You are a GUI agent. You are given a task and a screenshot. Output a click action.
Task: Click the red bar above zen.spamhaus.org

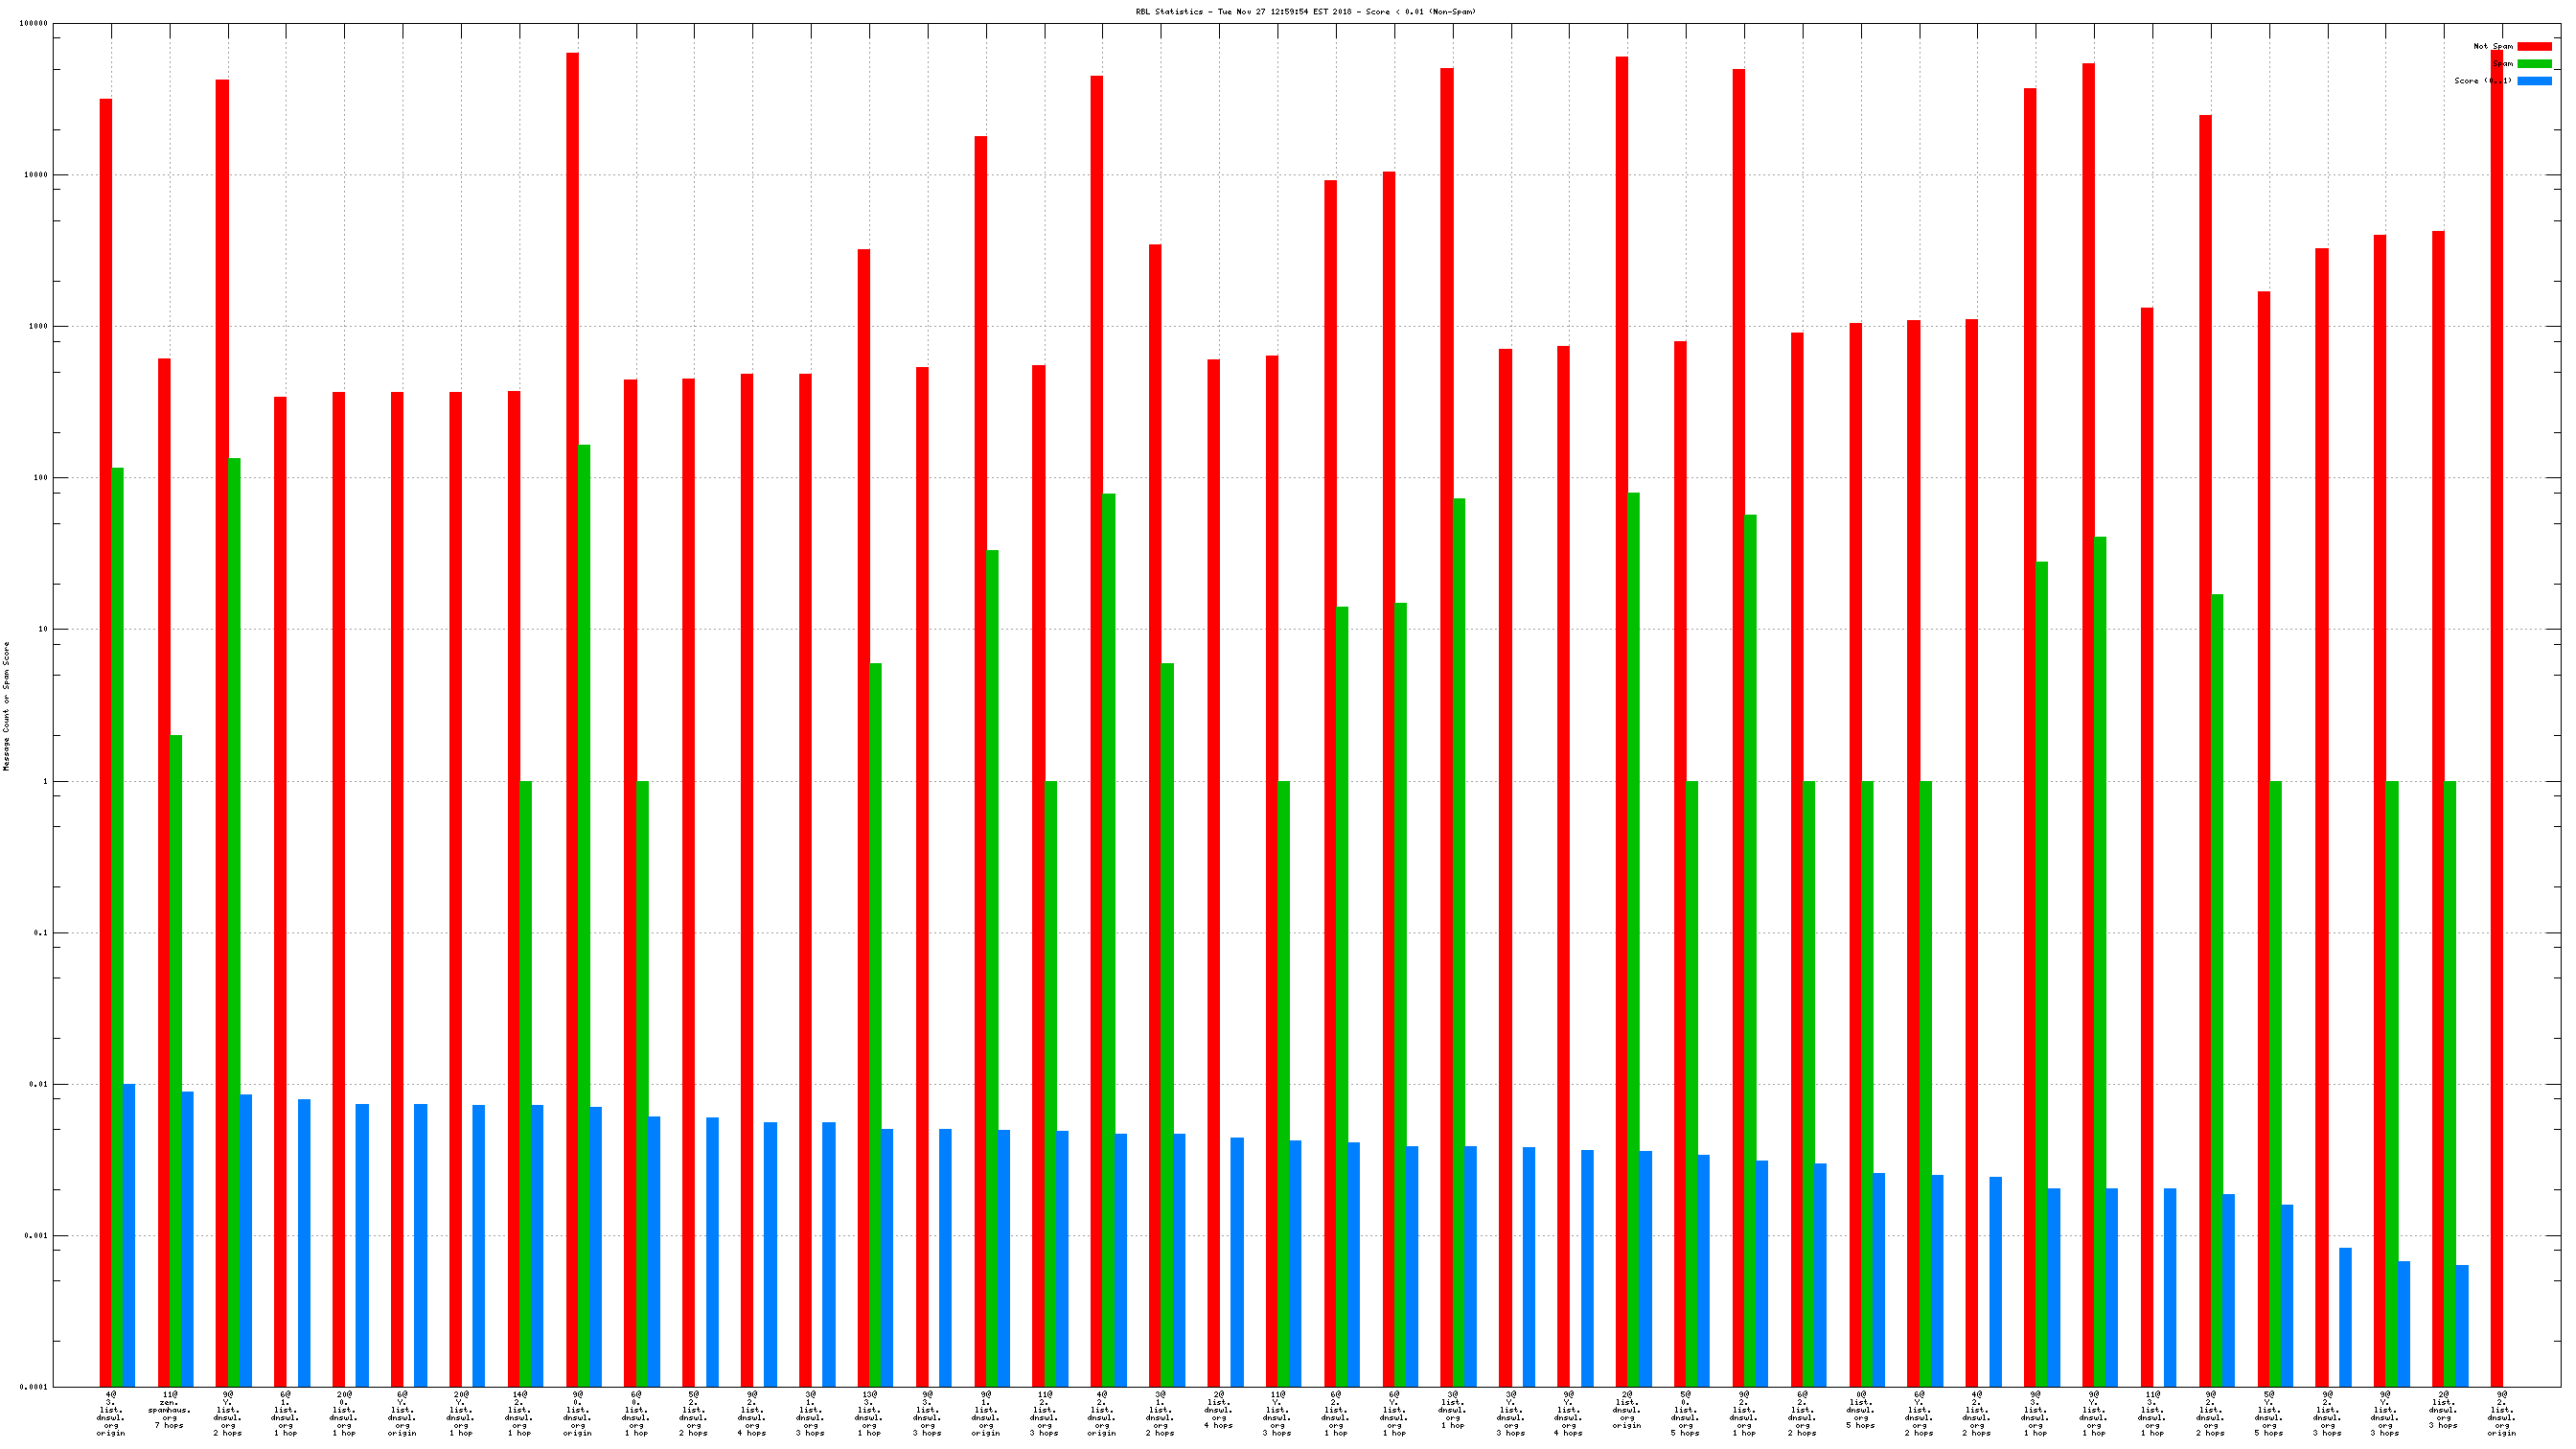[x=164, y=870]
